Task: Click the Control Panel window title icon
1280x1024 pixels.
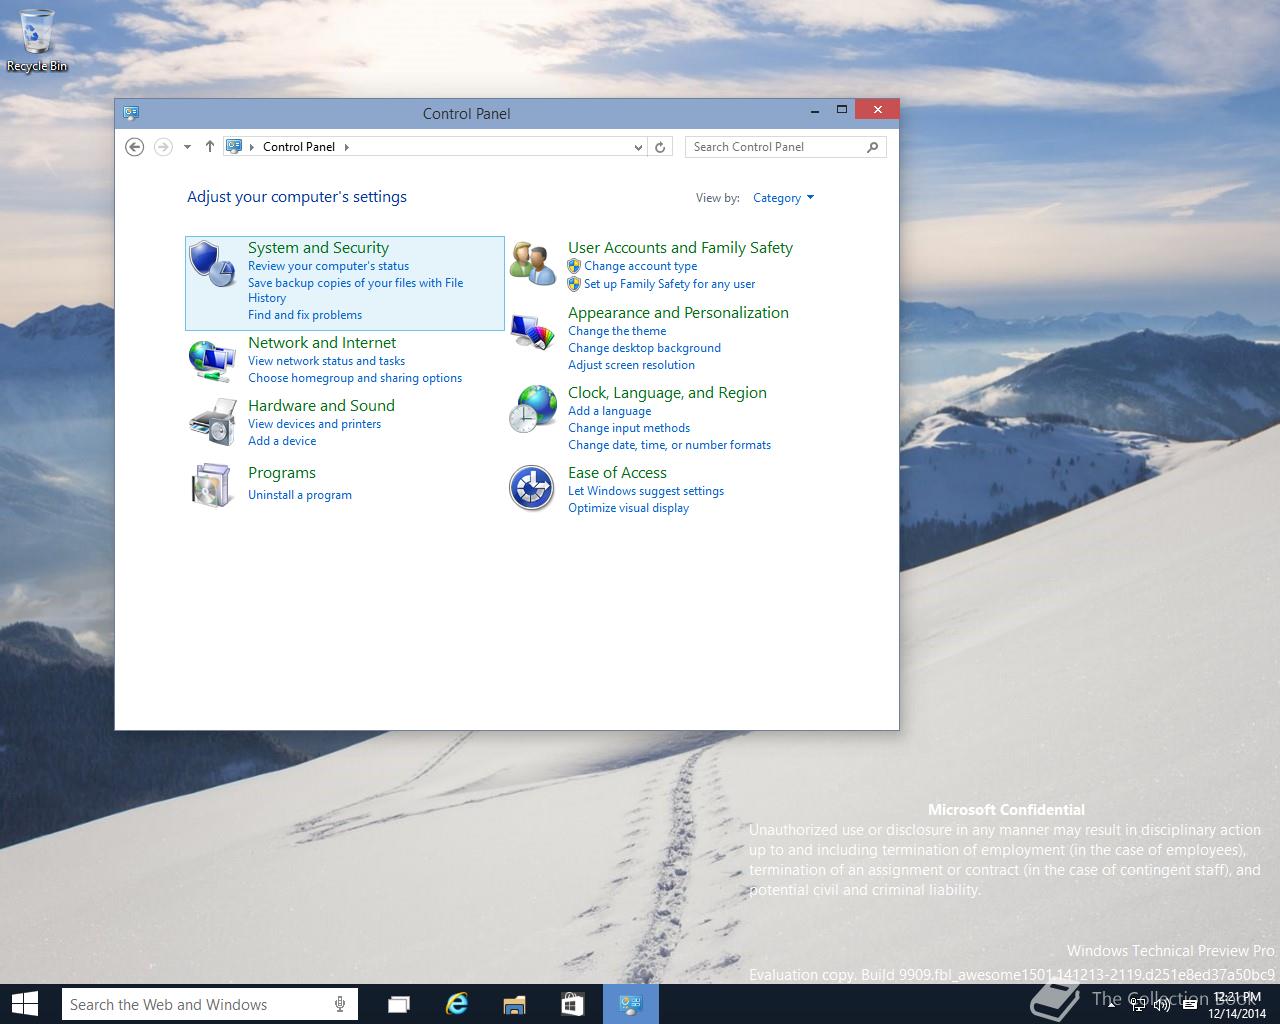Action: pos(131,113)
